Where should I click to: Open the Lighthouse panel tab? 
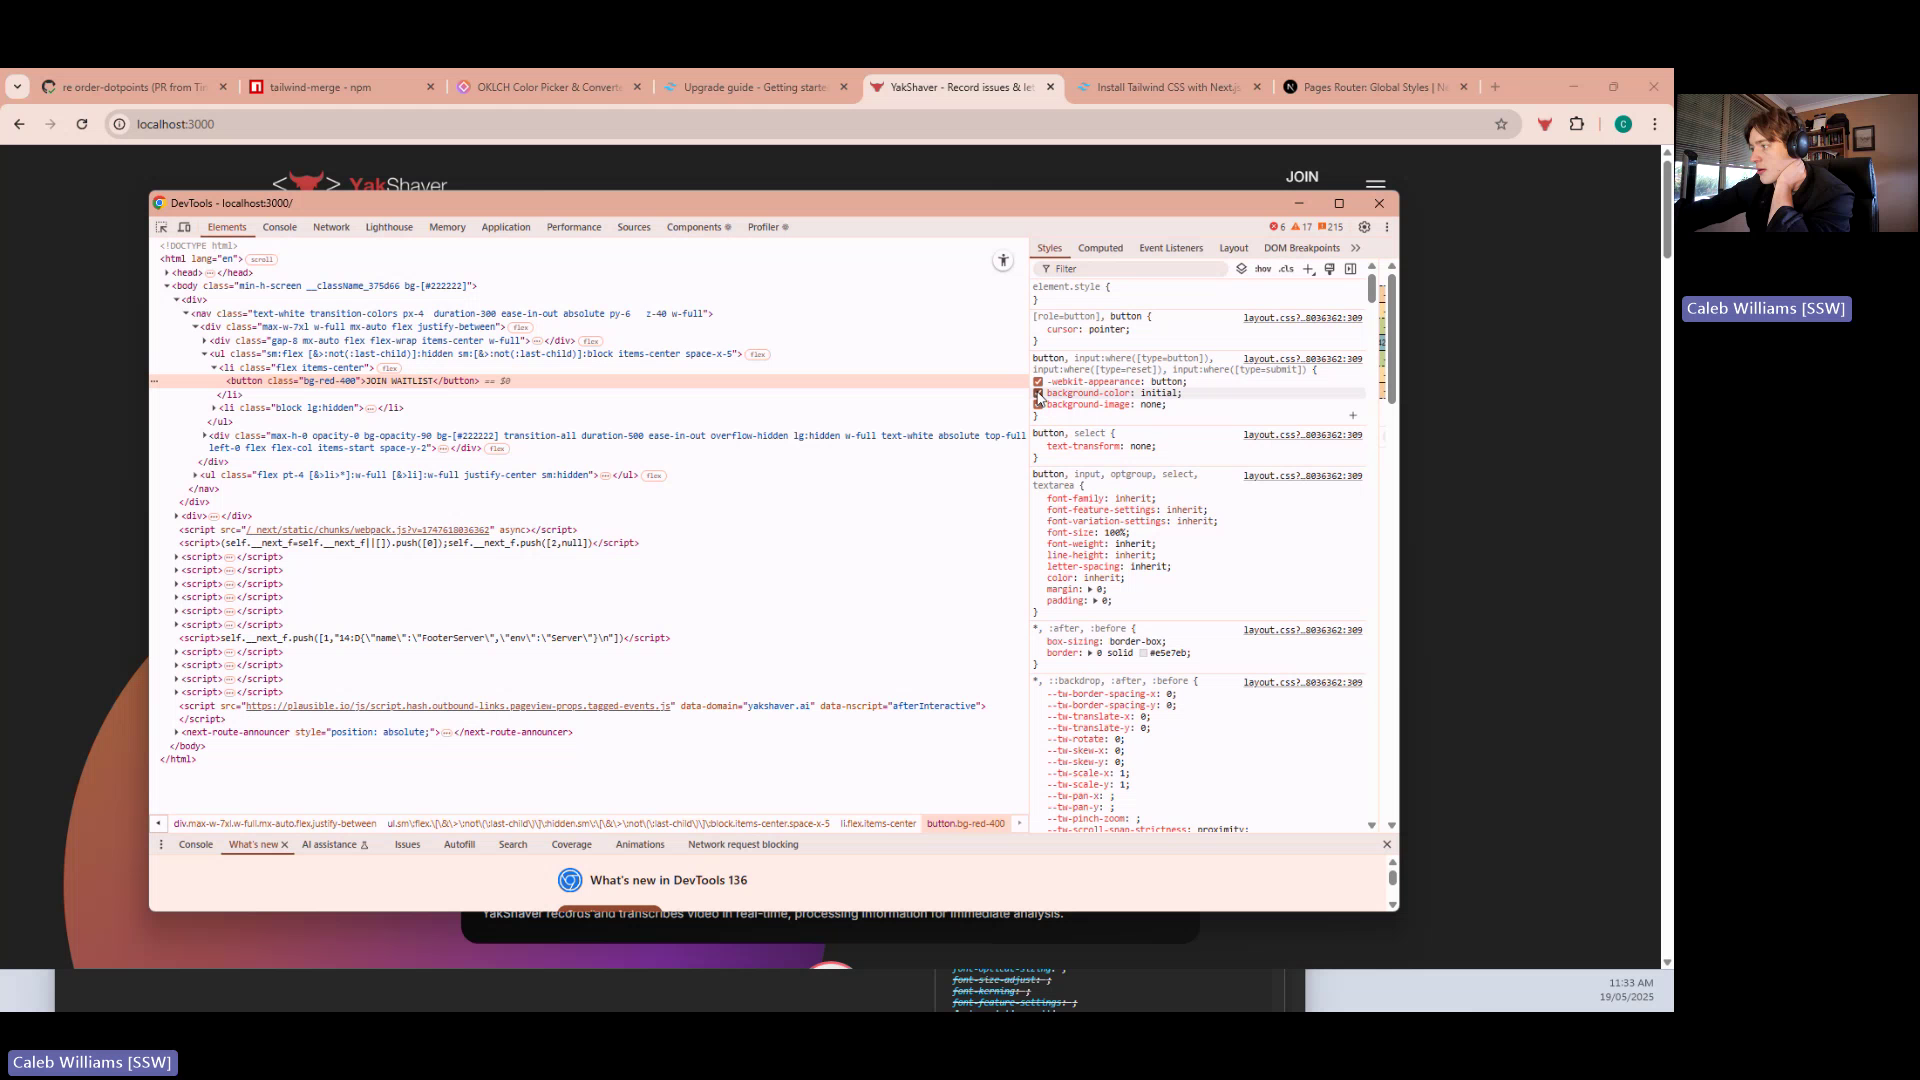[x=389, y=227]
